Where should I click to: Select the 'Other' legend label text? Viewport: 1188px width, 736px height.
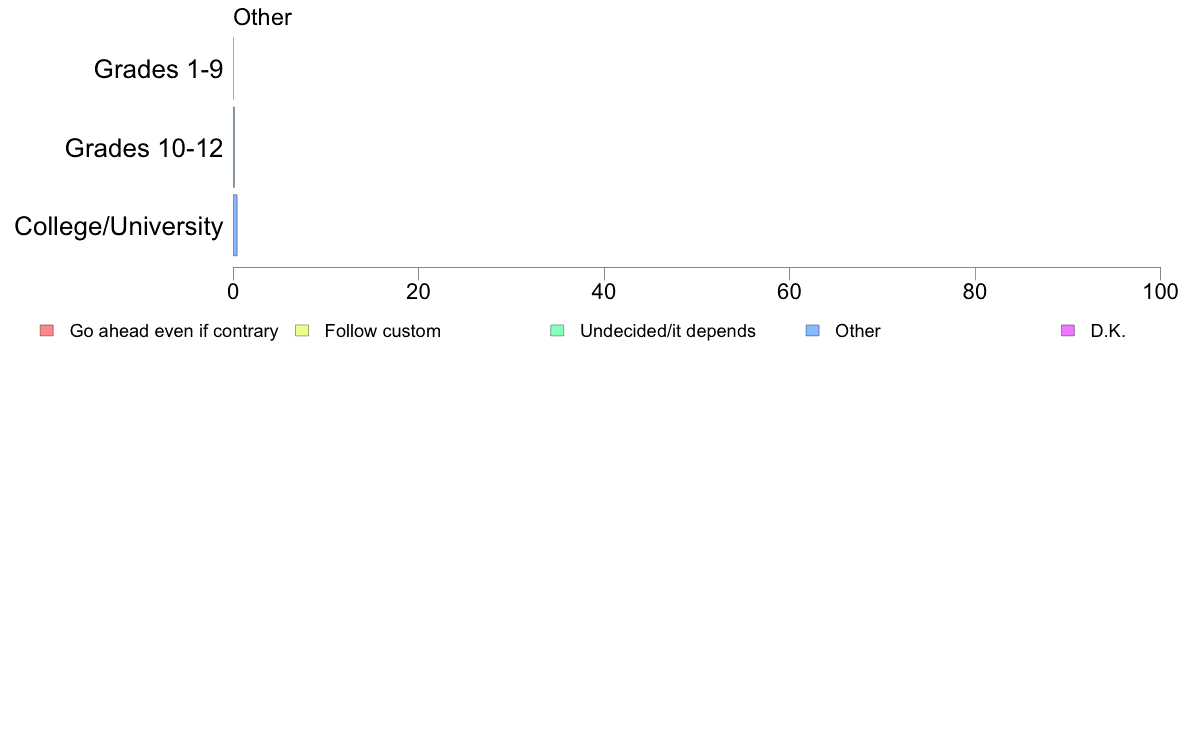(x=858, y=331)
